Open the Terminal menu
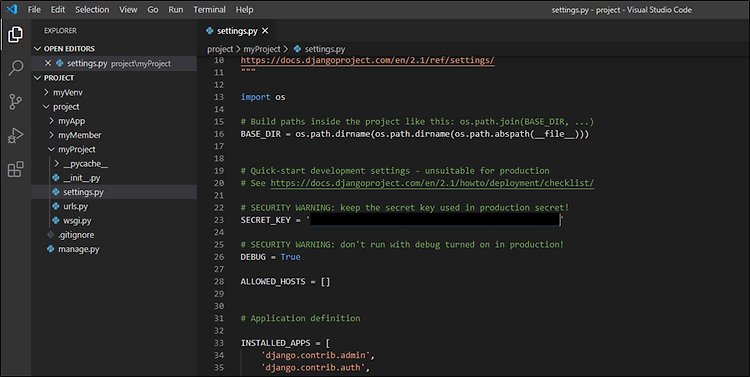The image size is (750, 377). coord(210,10)
